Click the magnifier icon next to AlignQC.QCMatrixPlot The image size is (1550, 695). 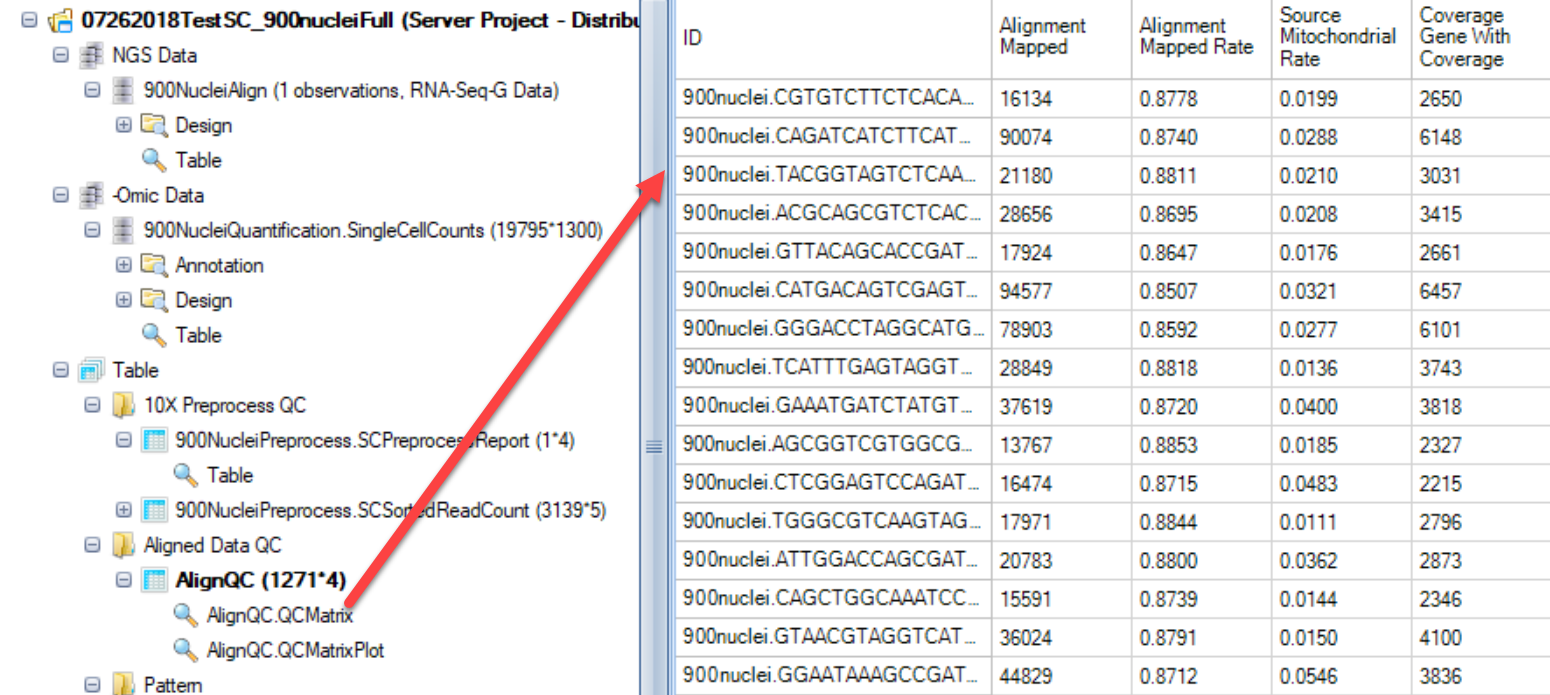coord(186,650)
